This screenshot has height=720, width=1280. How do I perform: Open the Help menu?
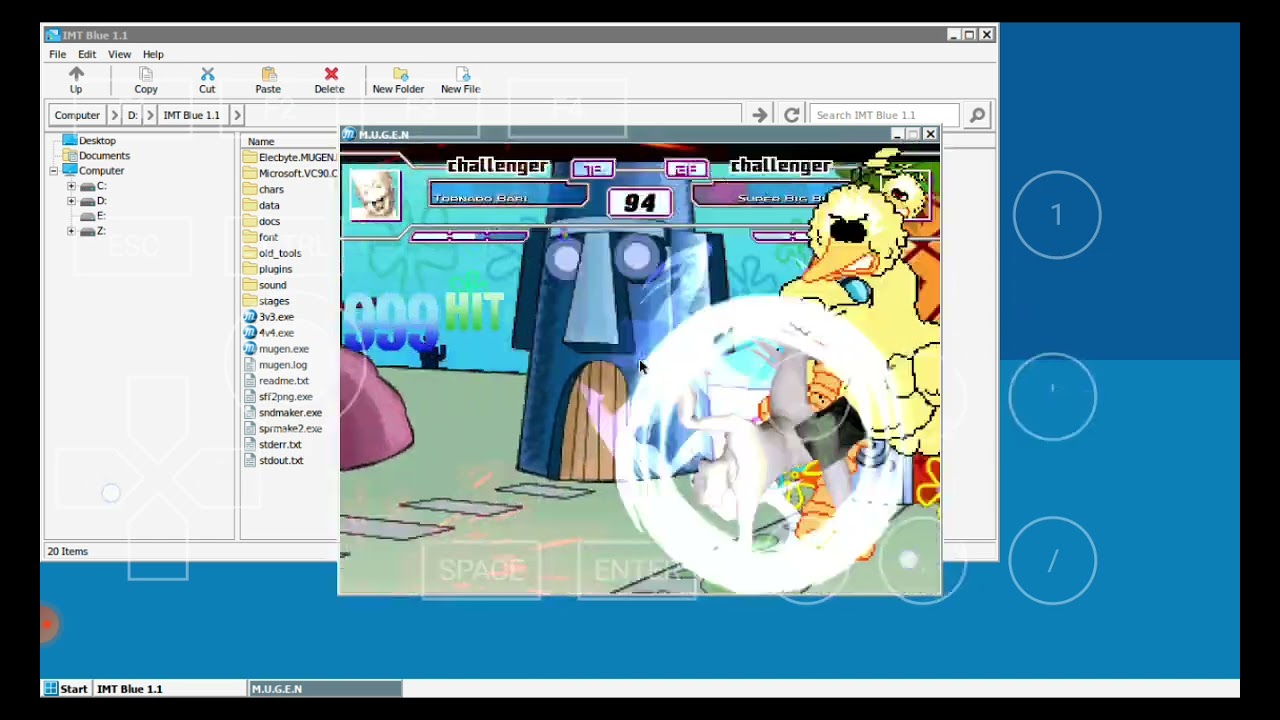[x=153, y=54]
